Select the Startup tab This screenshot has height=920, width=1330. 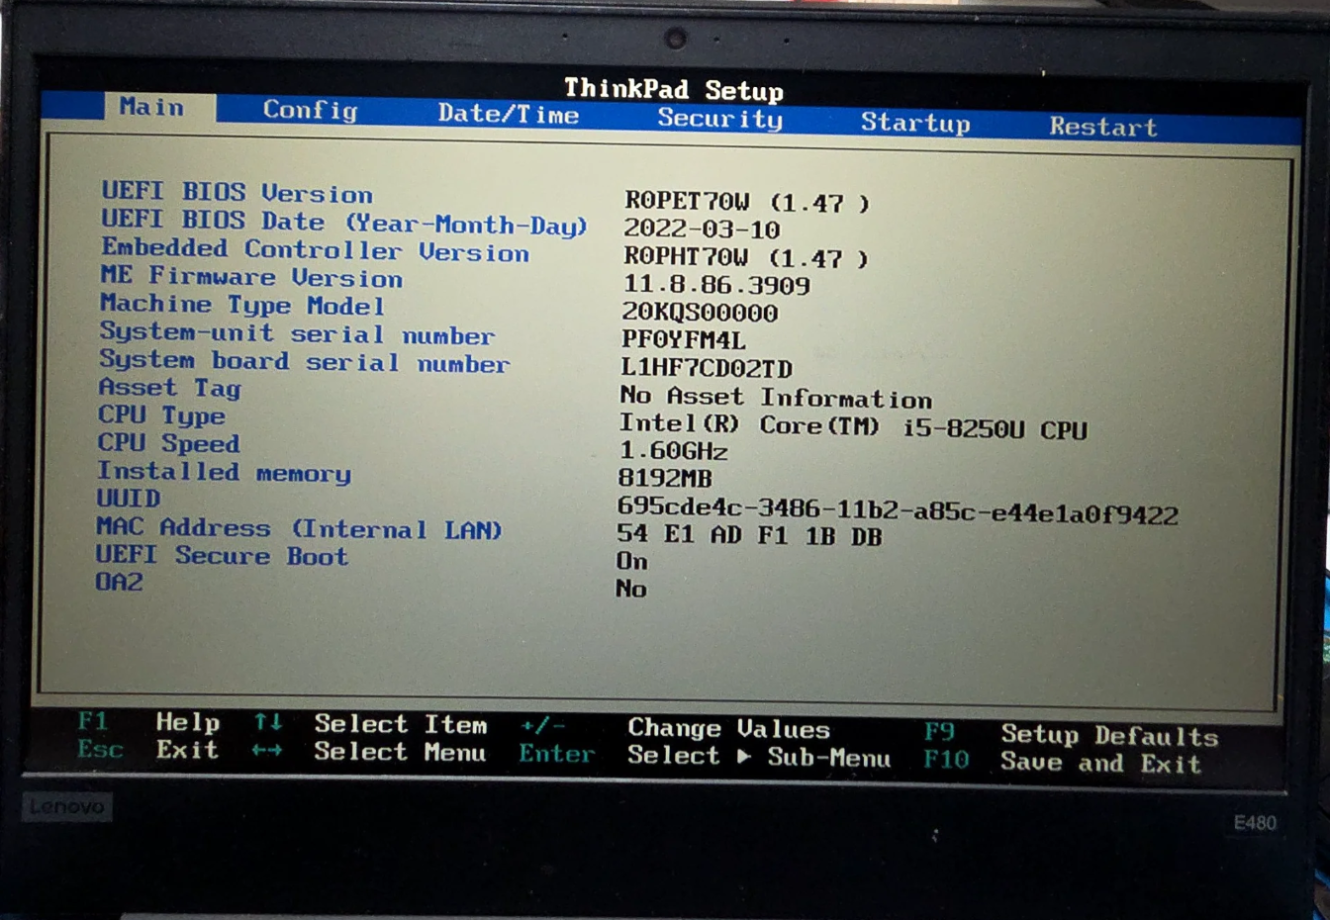pyautogui.click(x=916, y=123)
